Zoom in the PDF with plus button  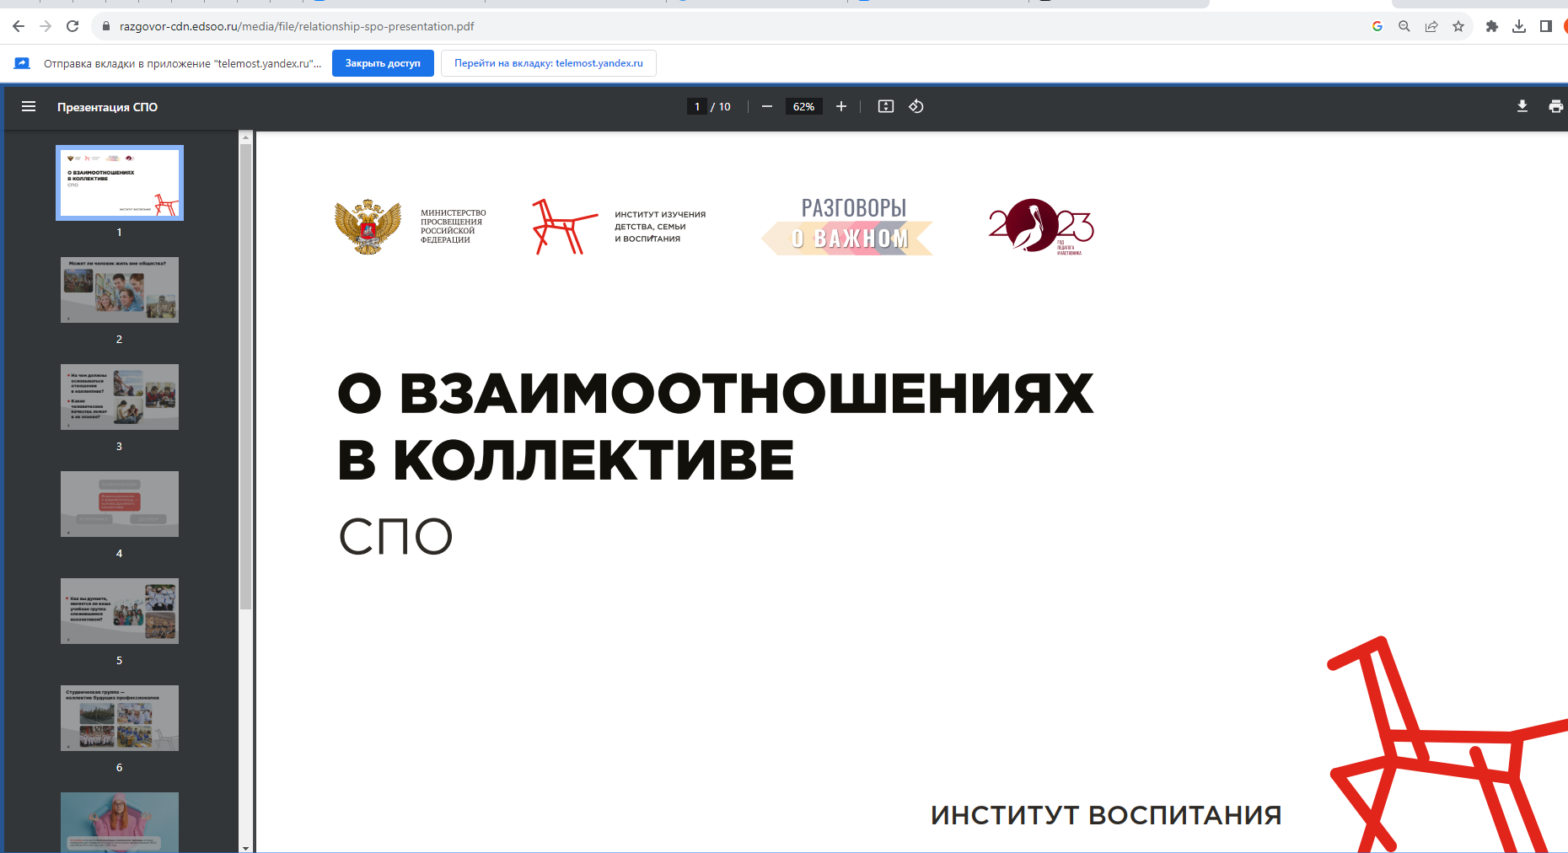pos(841,107)
